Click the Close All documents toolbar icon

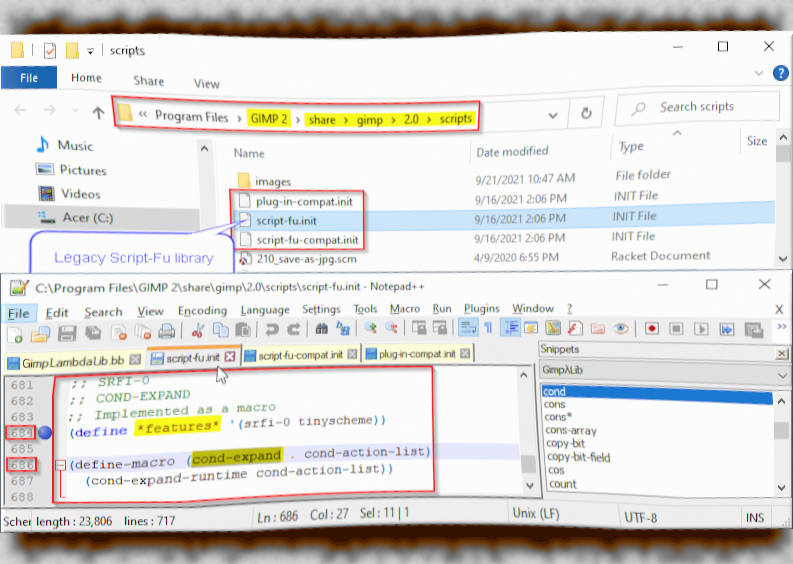[x=143, y=332]
